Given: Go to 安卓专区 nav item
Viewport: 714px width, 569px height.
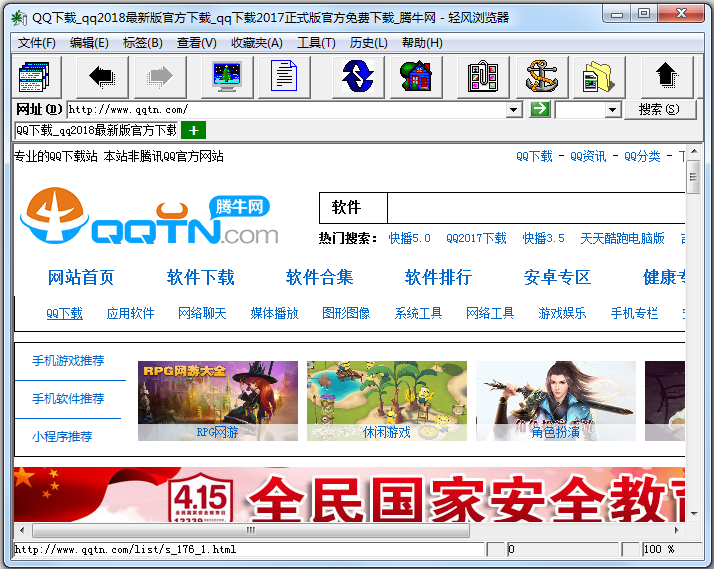Looking at the screenshot, I should pos(557,277).
